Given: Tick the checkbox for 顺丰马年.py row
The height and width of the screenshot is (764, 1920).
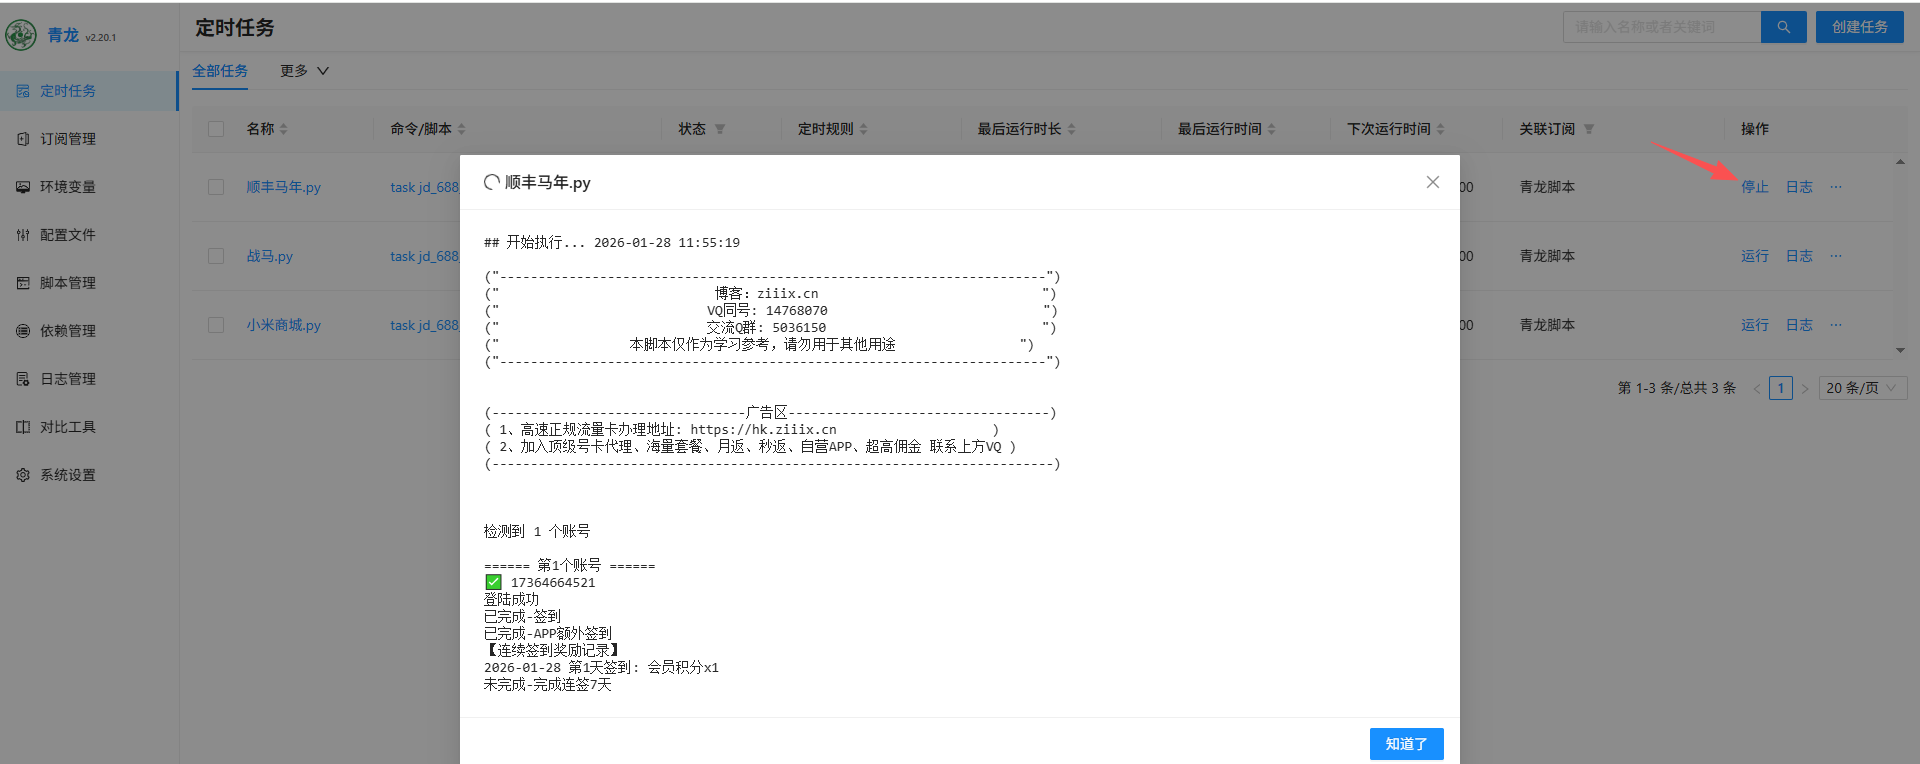Looking at the screenshot, I should click(216, 187).
